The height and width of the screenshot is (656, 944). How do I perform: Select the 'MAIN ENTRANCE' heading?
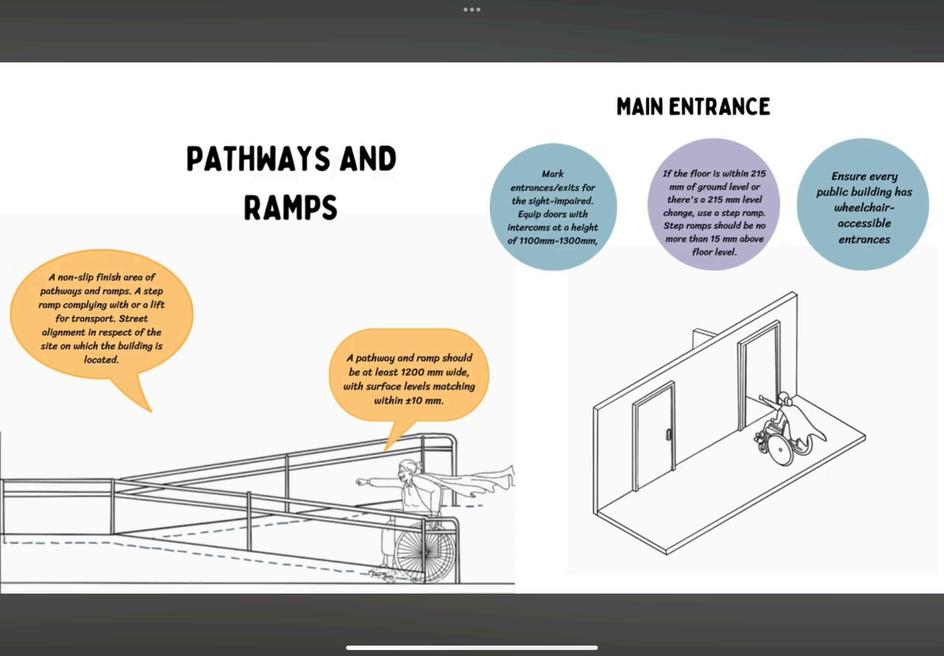[x=693, y=107]
